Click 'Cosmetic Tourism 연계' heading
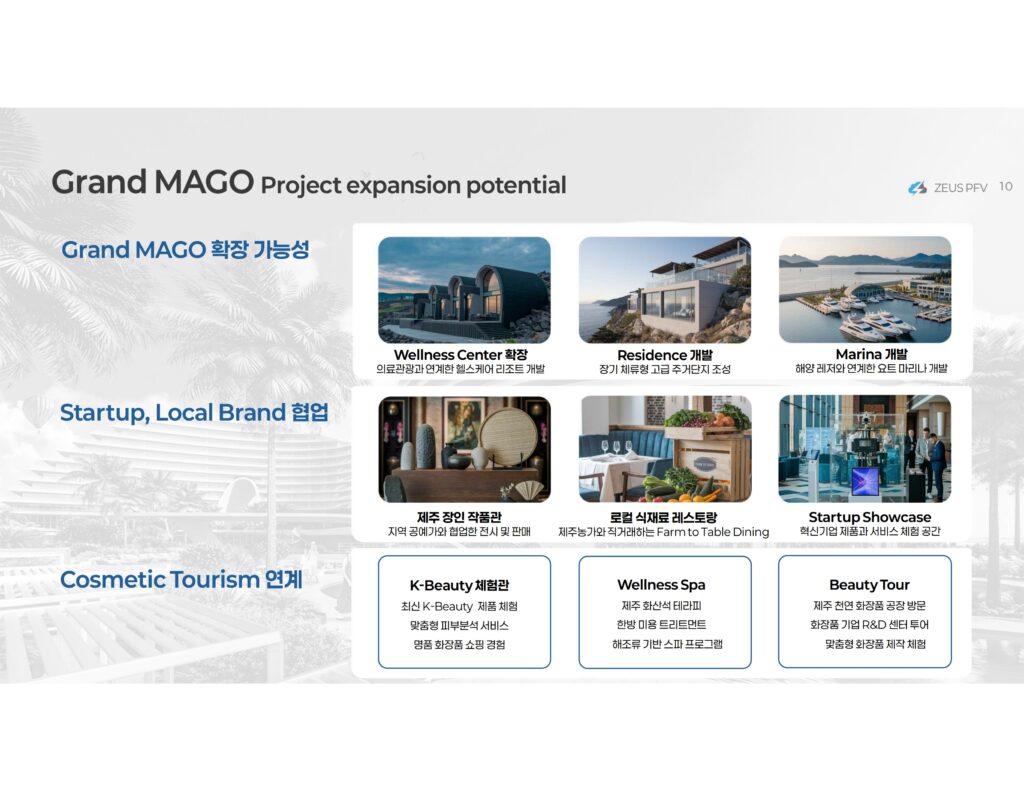This screenshot has width=1024, height=791. click(181, 579)
